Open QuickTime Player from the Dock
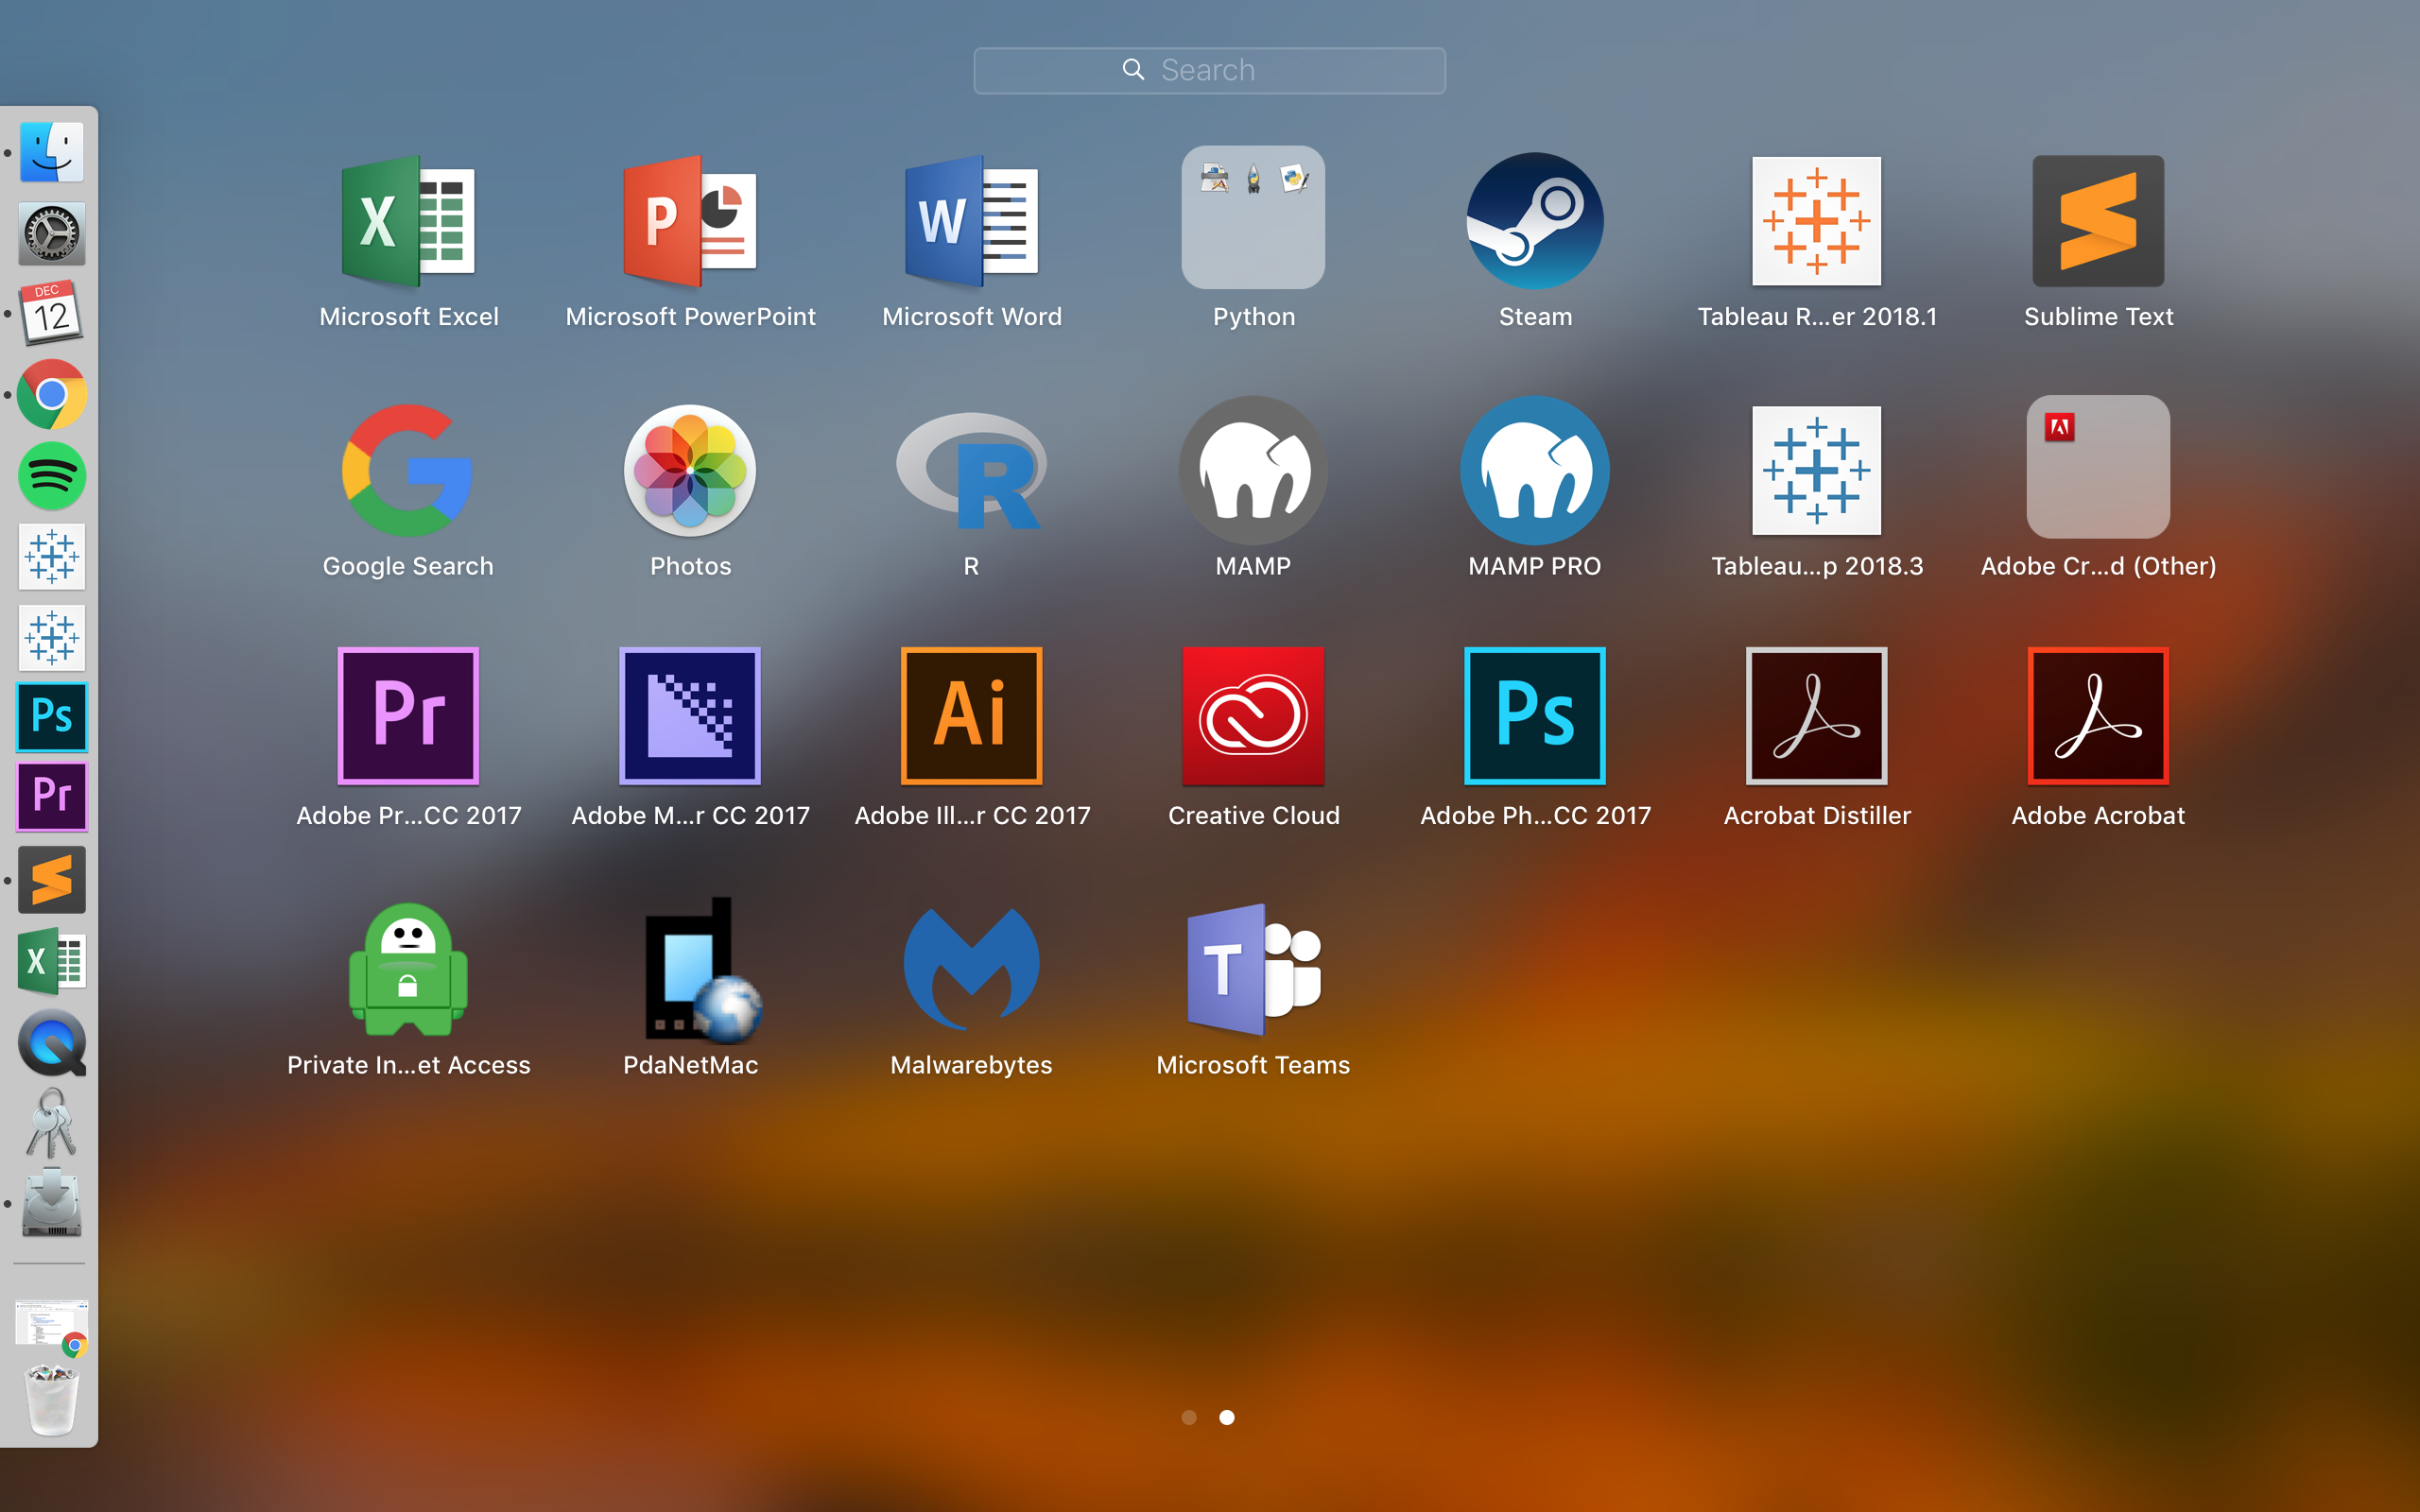This screenshot has width=2420, height=1512. [x=52, y=1042]
